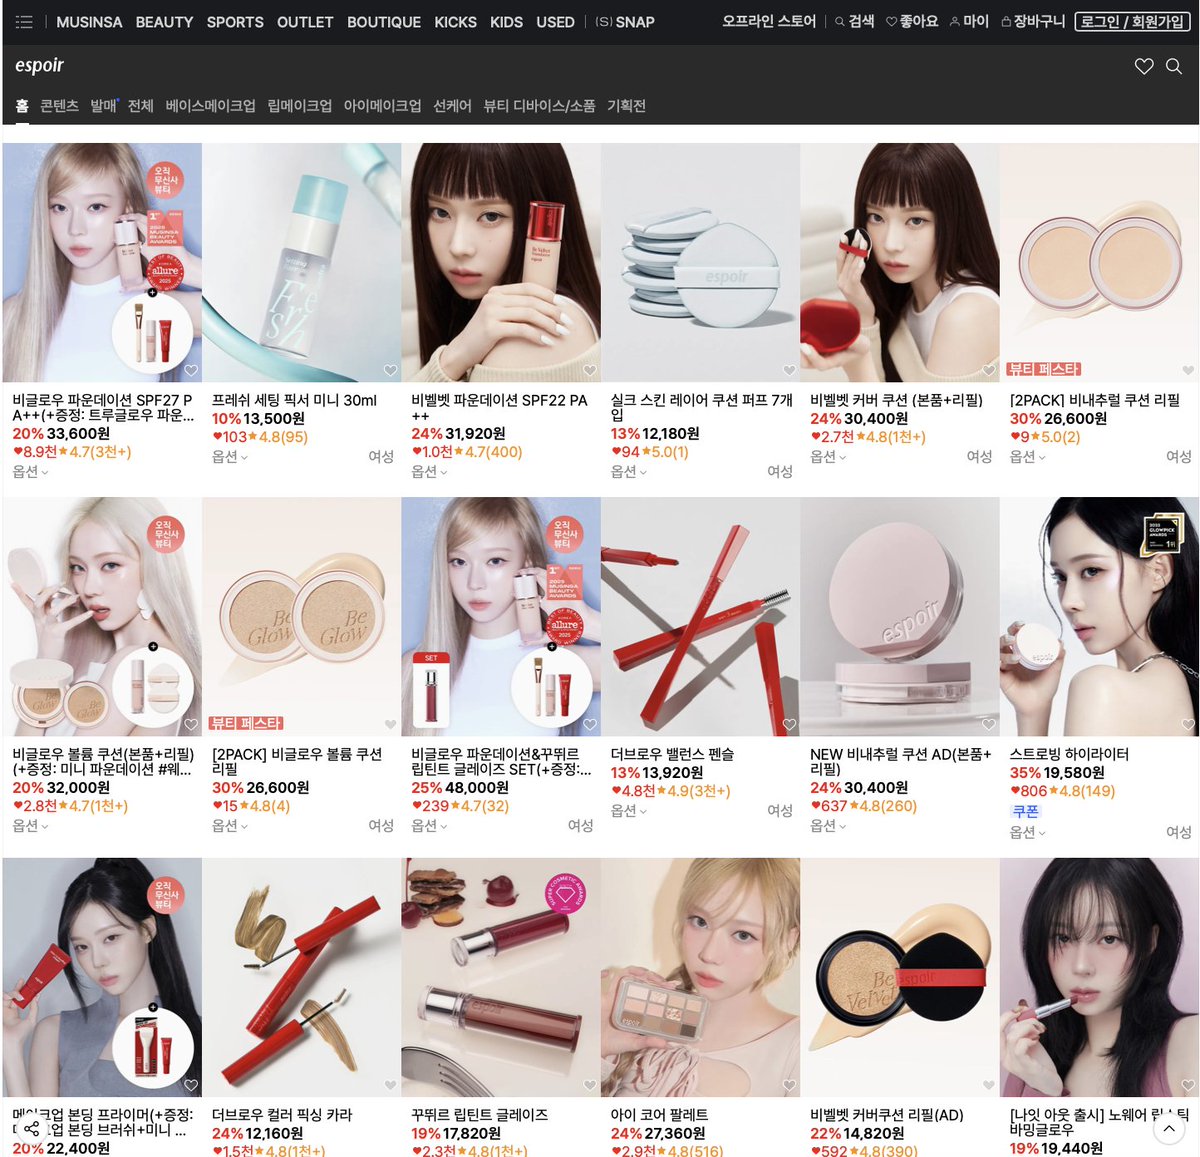Click magnifier icon in espoir brand header
1200x1157 pixels.
pos(1174,66)
